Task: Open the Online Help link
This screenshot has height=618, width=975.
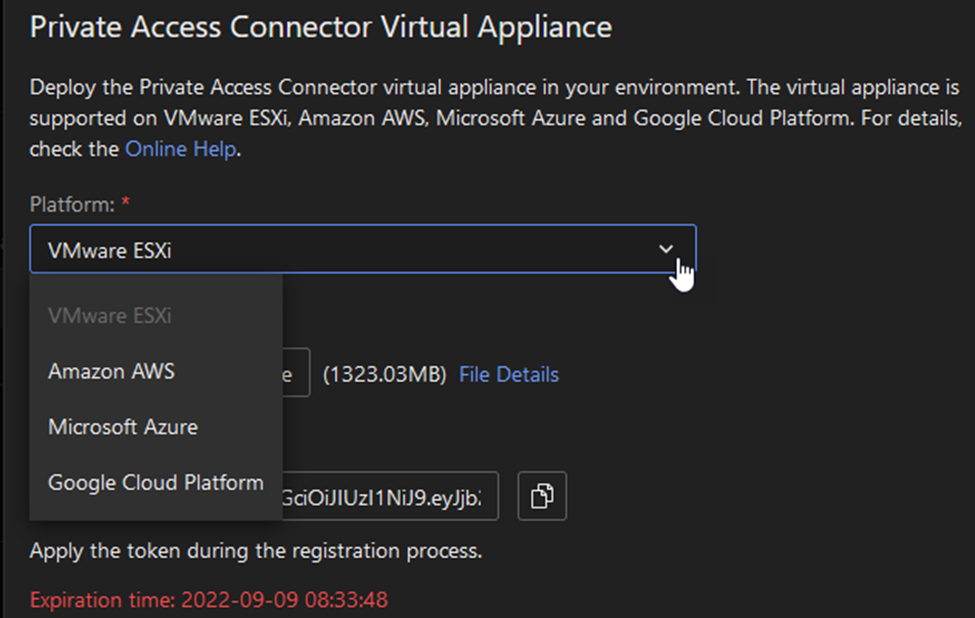Action: coord(180,149)
